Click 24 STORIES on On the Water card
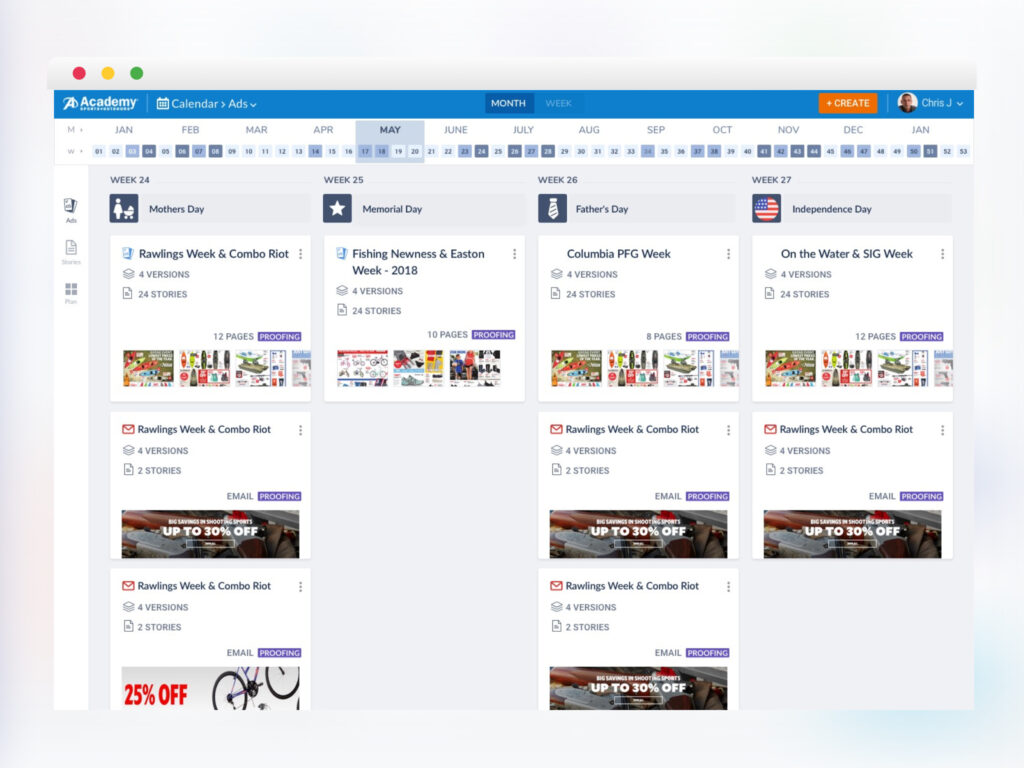1024x768 pixels. tap(805, 294)
